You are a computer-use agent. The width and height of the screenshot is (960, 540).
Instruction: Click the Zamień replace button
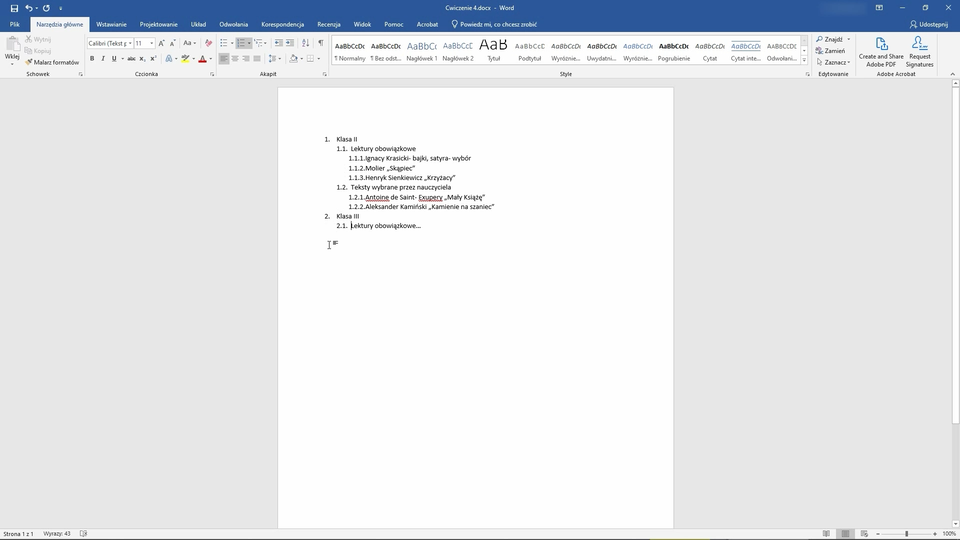tap(834, 51)
